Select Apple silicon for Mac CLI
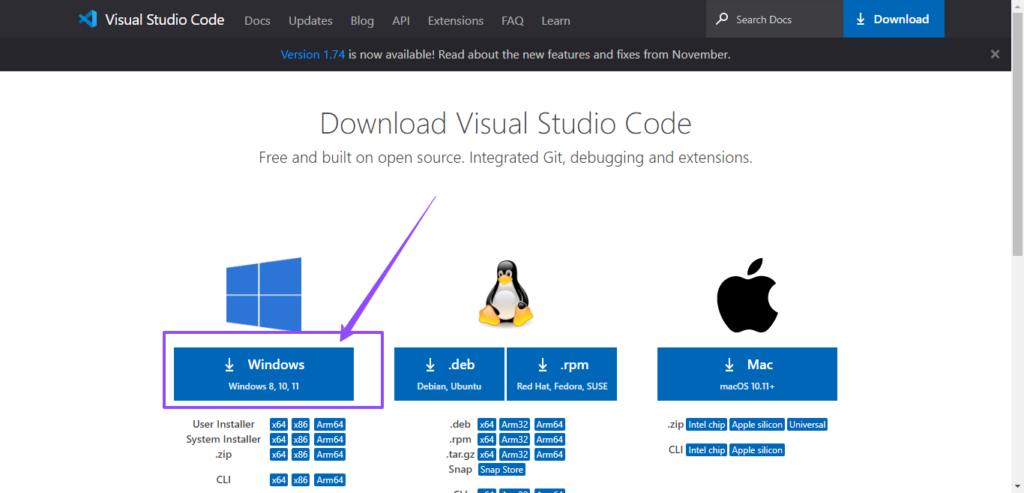The image size is (1024, 493). [x=757, y=450]
